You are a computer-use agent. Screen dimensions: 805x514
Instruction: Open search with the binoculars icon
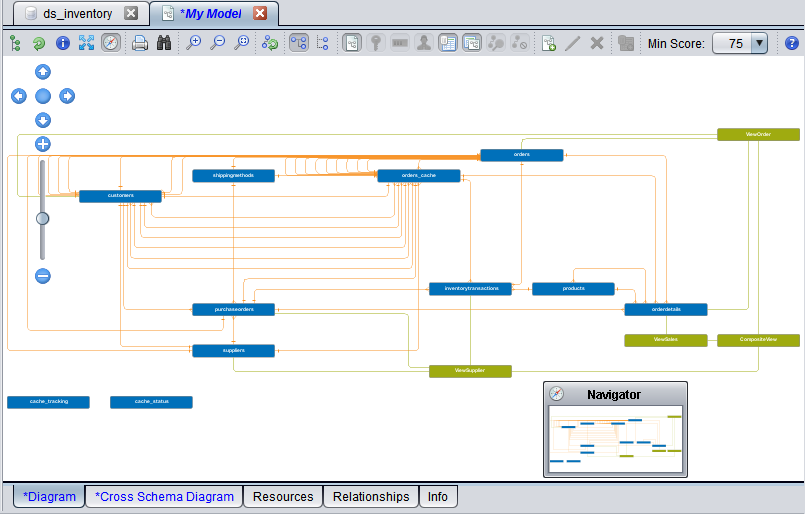click(165, 43)
